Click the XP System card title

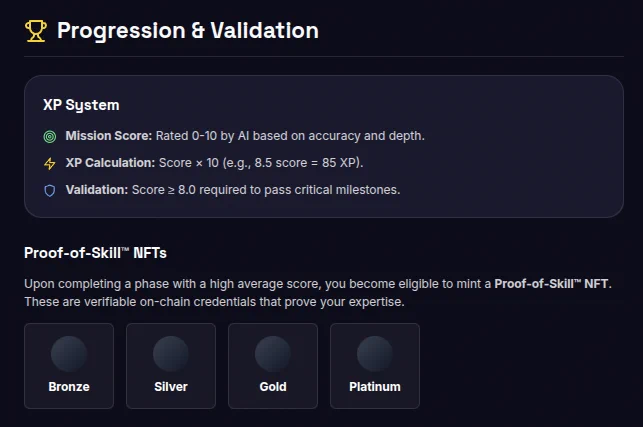tap(81, 105)
